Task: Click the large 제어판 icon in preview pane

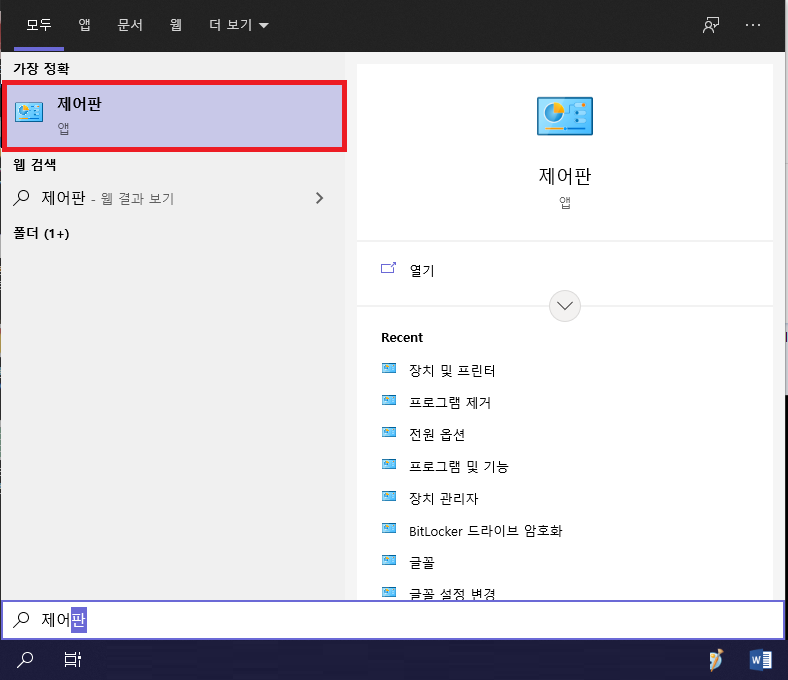Action: pos(564,116)
